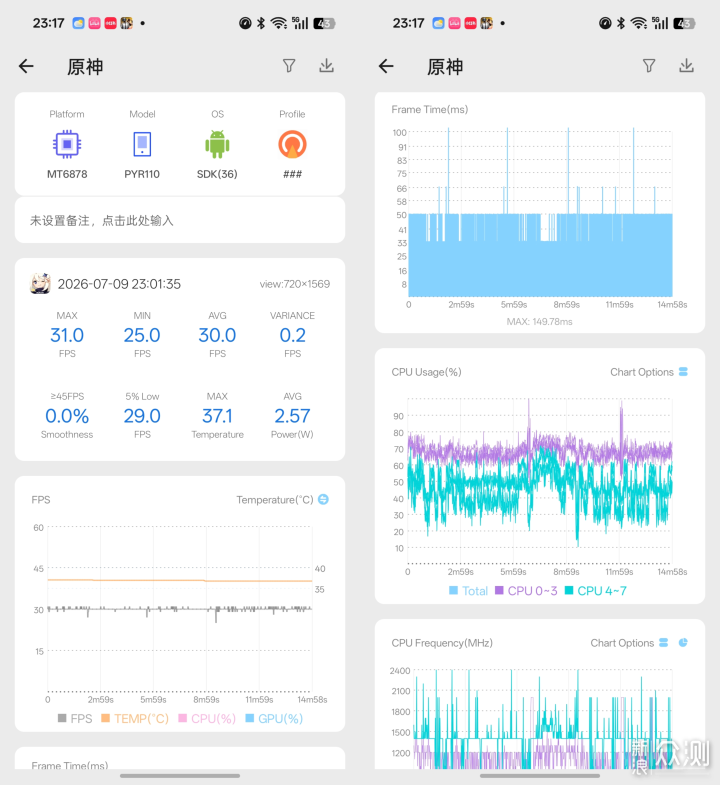Image resolution: width=720 pixels, height=785 pixels.
Task: Tap view:720×1569 resolution text
Action: [x=294, y=284]
